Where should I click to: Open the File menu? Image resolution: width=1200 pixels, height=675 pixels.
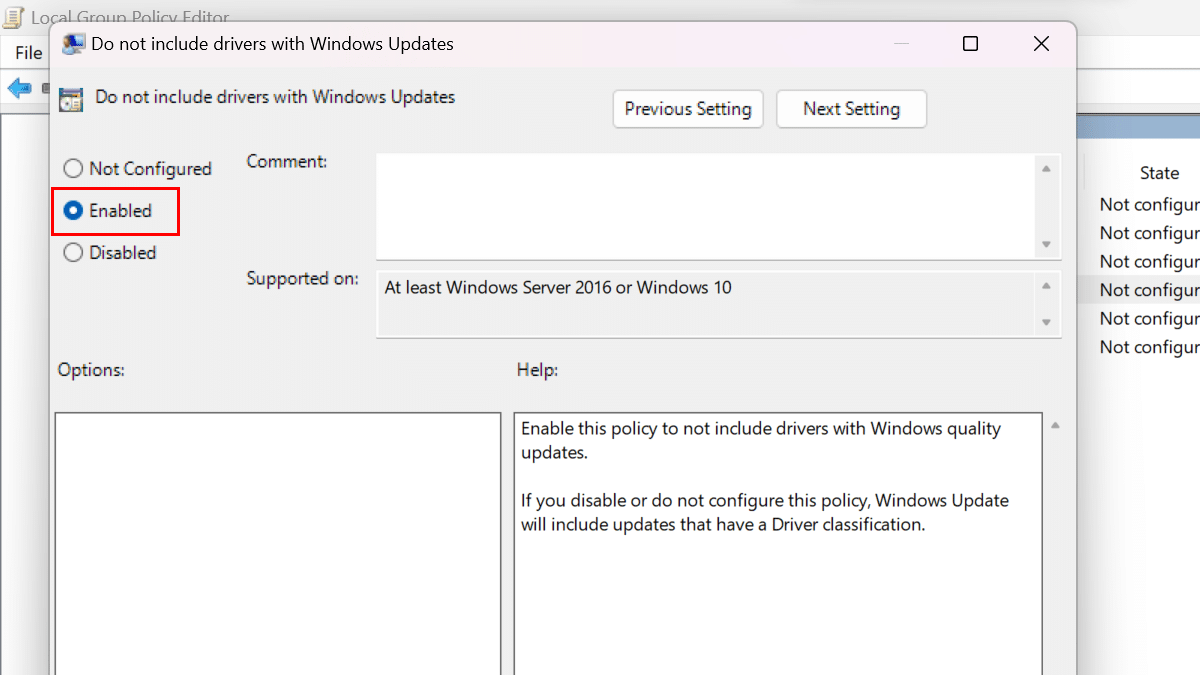pyautogui.click(x=28, y=53)
